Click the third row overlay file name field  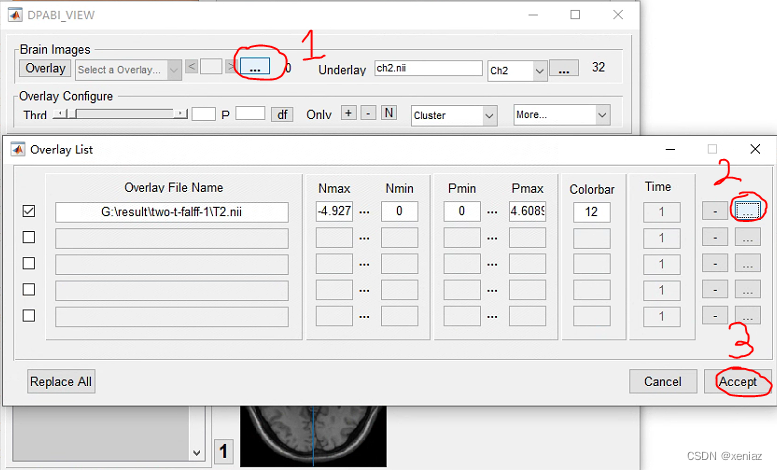click(x=171, y=264)
